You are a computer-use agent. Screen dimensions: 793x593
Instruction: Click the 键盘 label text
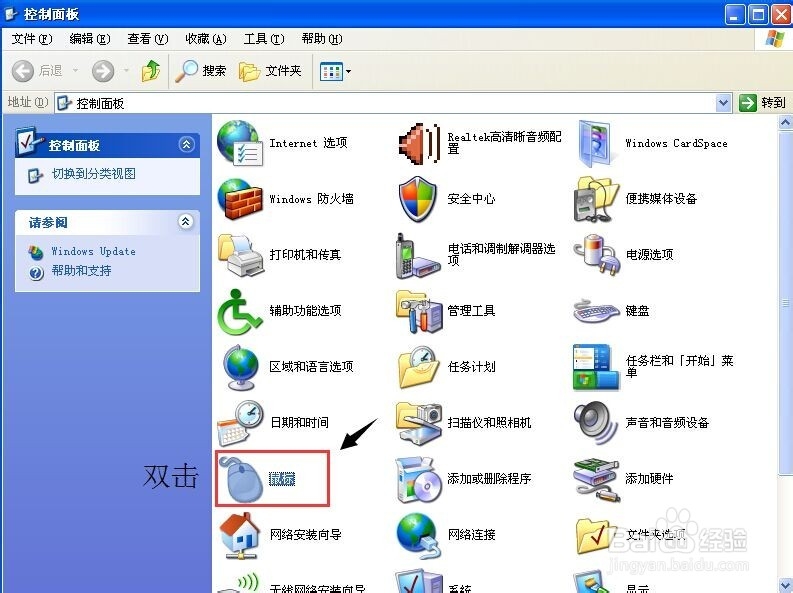point(637,311)
